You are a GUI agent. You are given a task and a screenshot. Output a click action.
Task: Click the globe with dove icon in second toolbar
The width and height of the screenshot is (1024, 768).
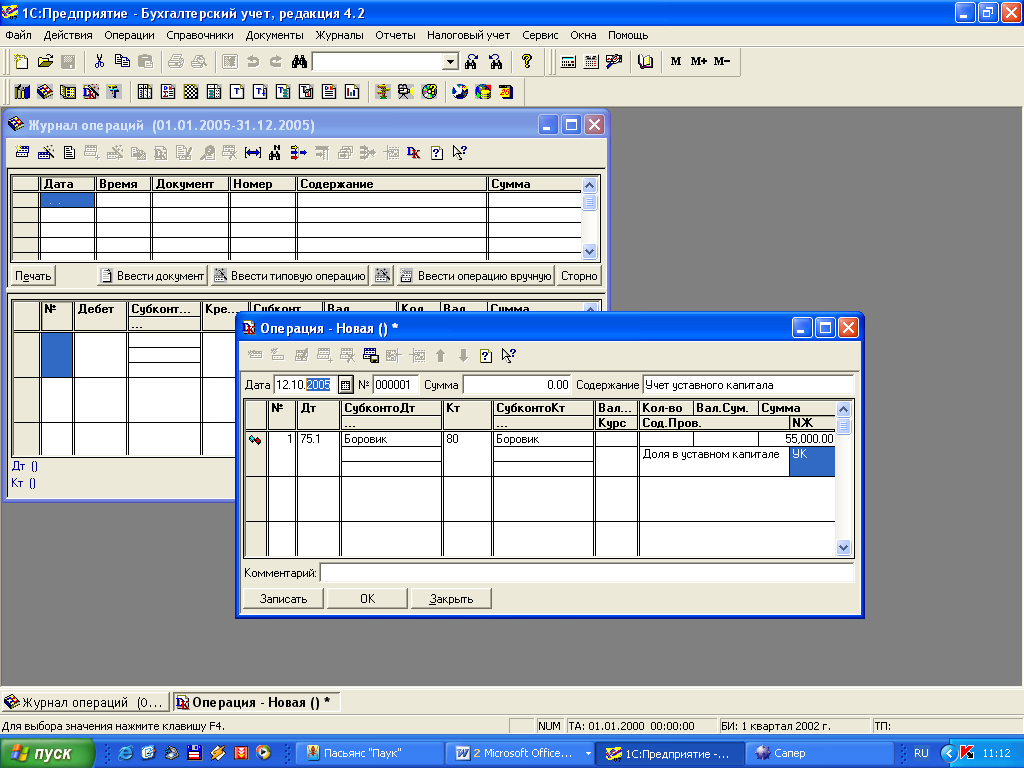click(x=460, y=92)
